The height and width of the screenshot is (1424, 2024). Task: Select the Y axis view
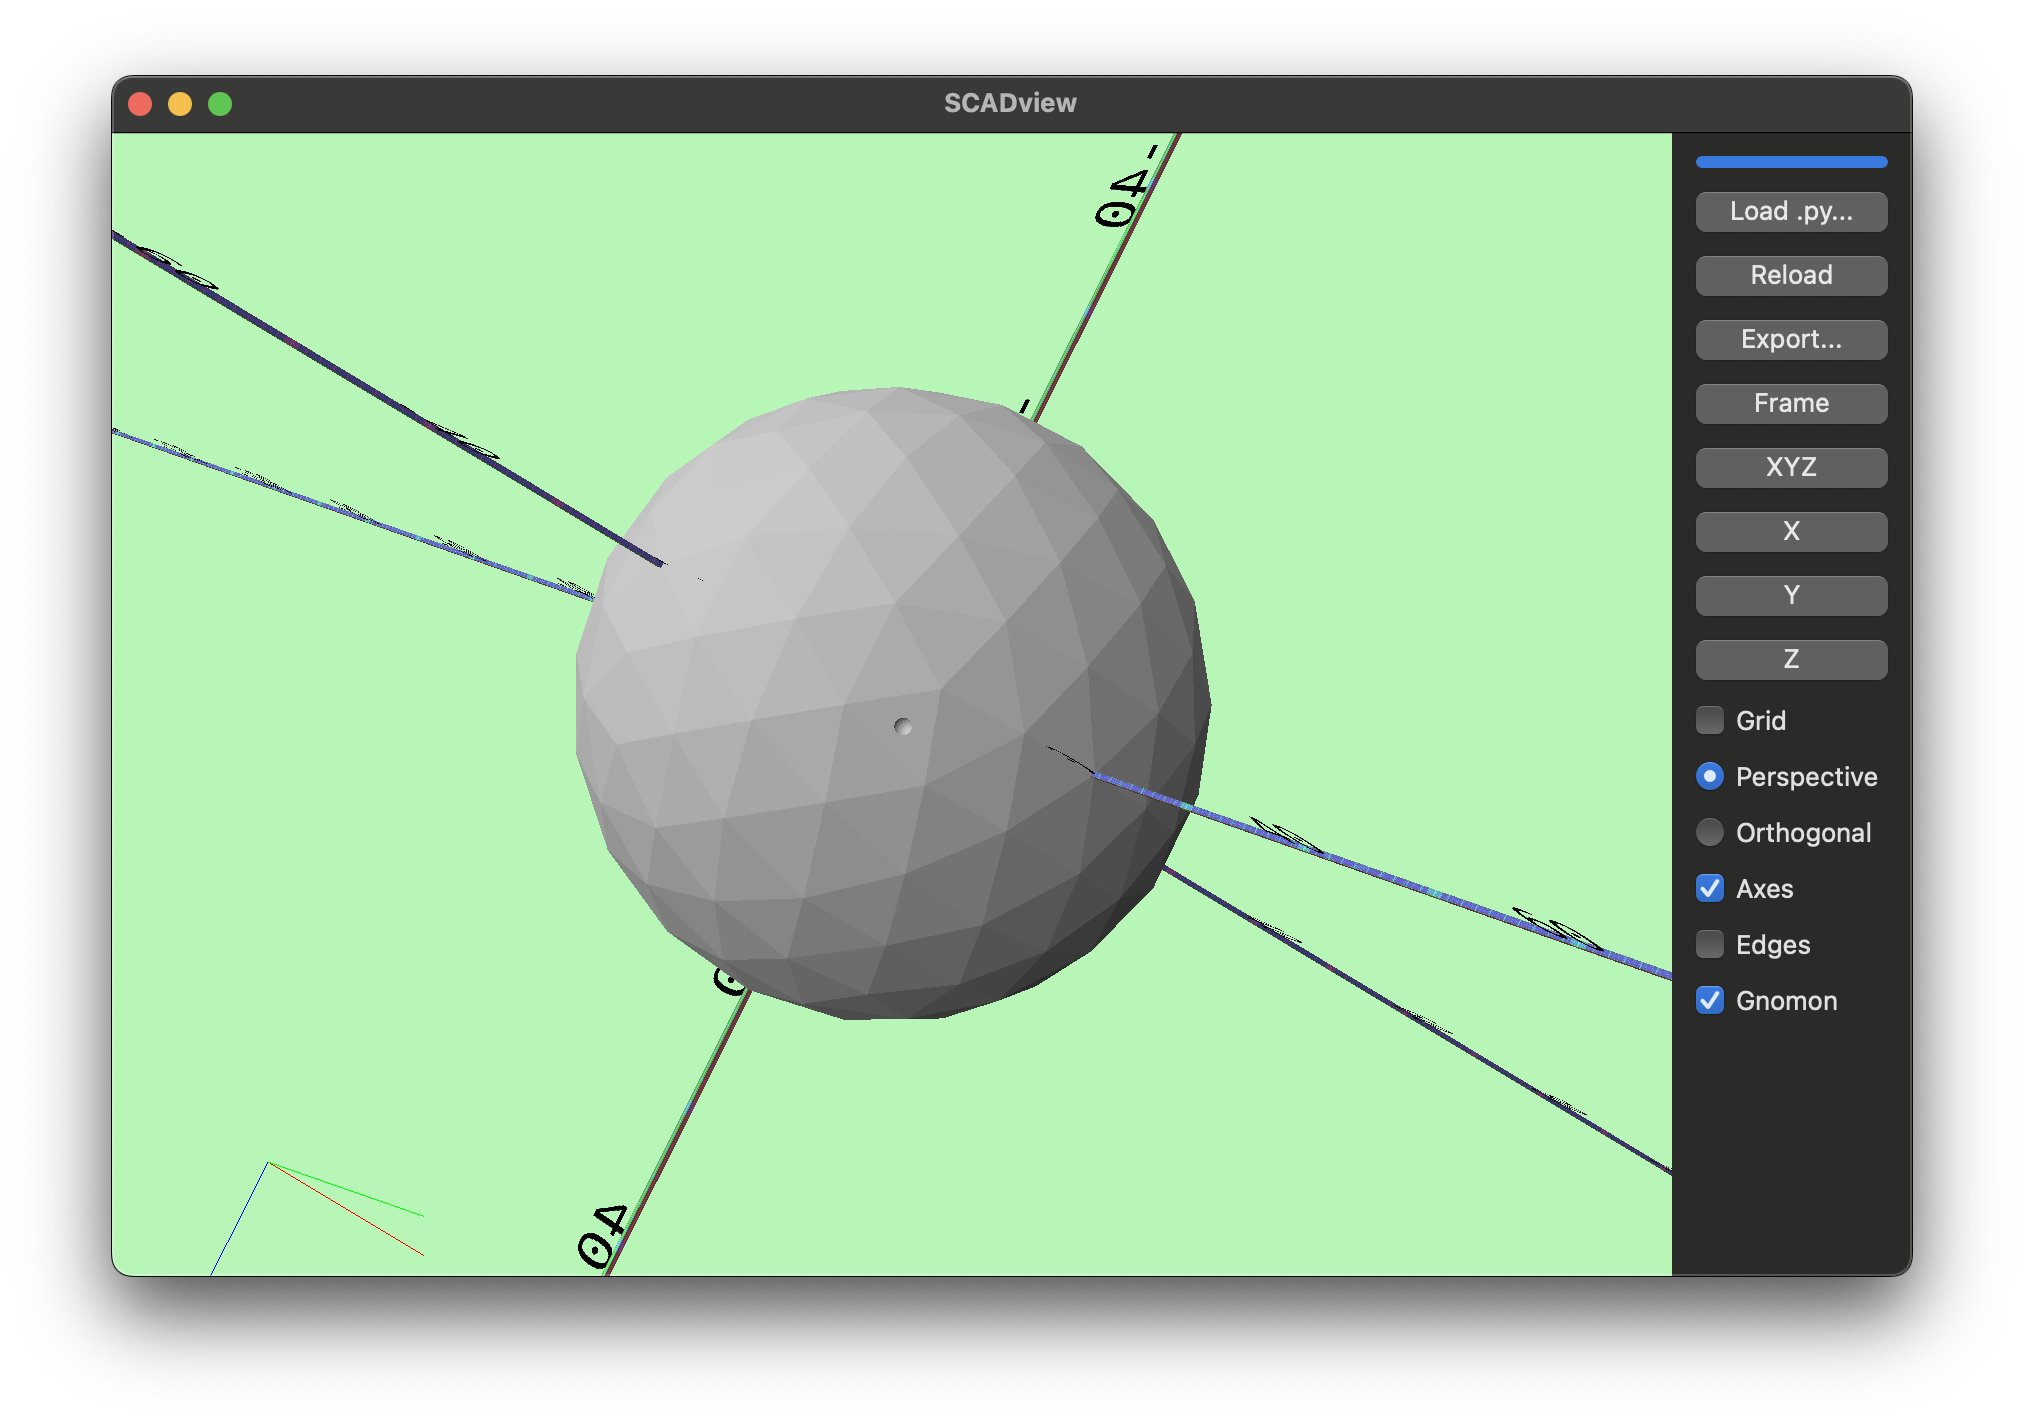tap(1790, 595)
